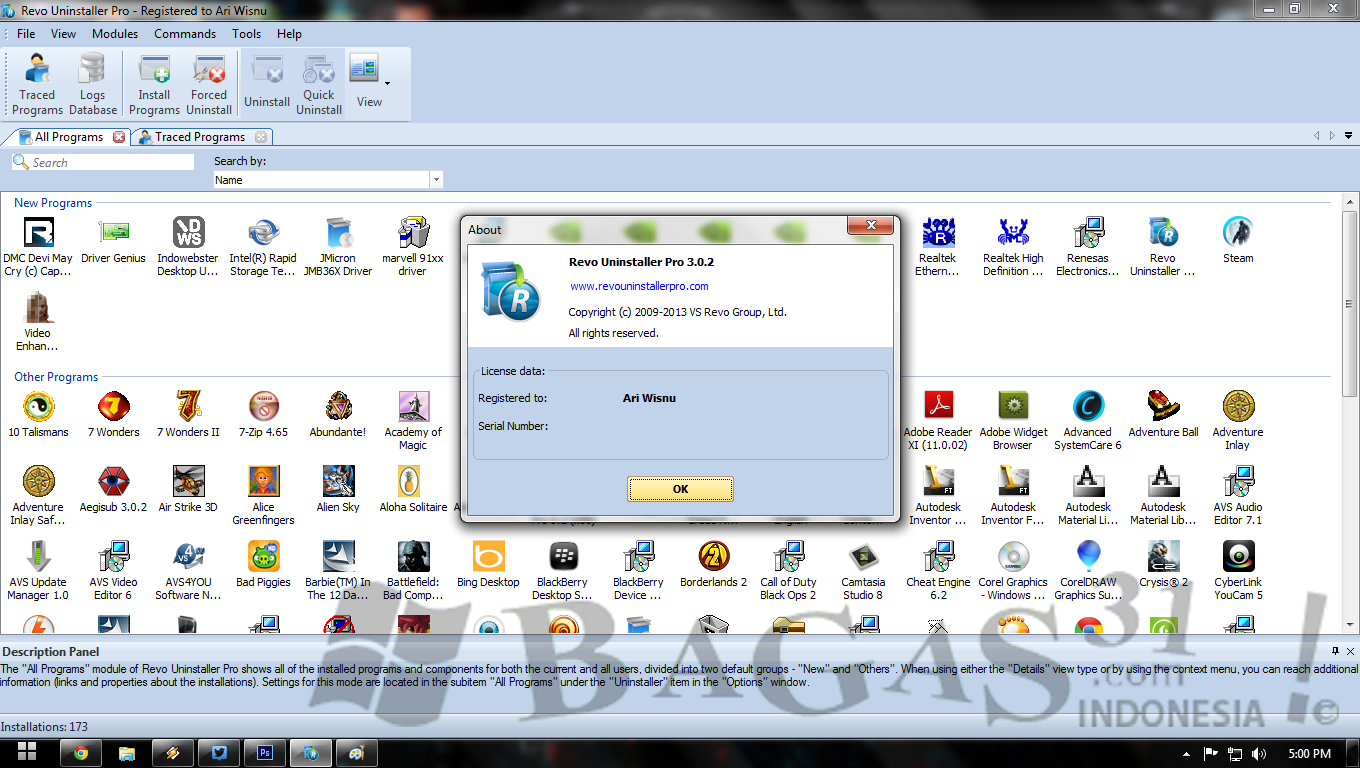The image size is (1360, 768).
Task: Open the Modules menu
Action: pyautogui.click(x=115, y=33)
